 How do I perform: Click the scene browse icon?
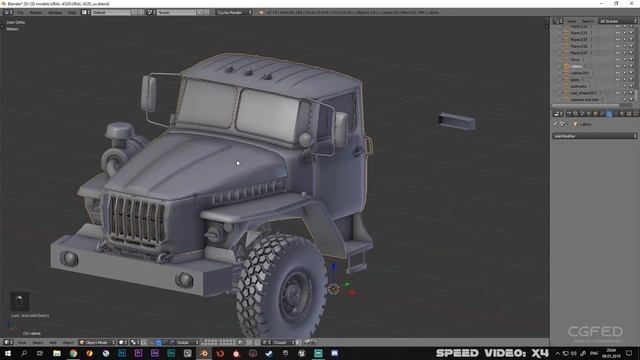[x=150, y=12]
